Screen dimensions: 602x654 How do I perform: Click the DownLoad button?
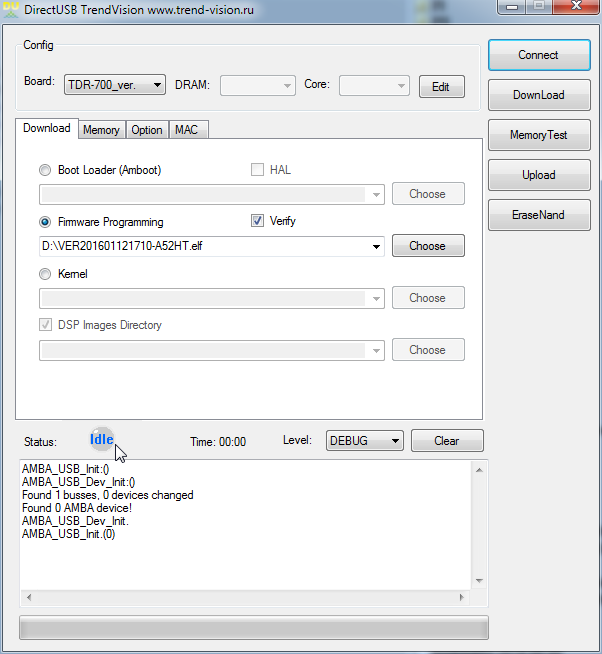[538, 95]
